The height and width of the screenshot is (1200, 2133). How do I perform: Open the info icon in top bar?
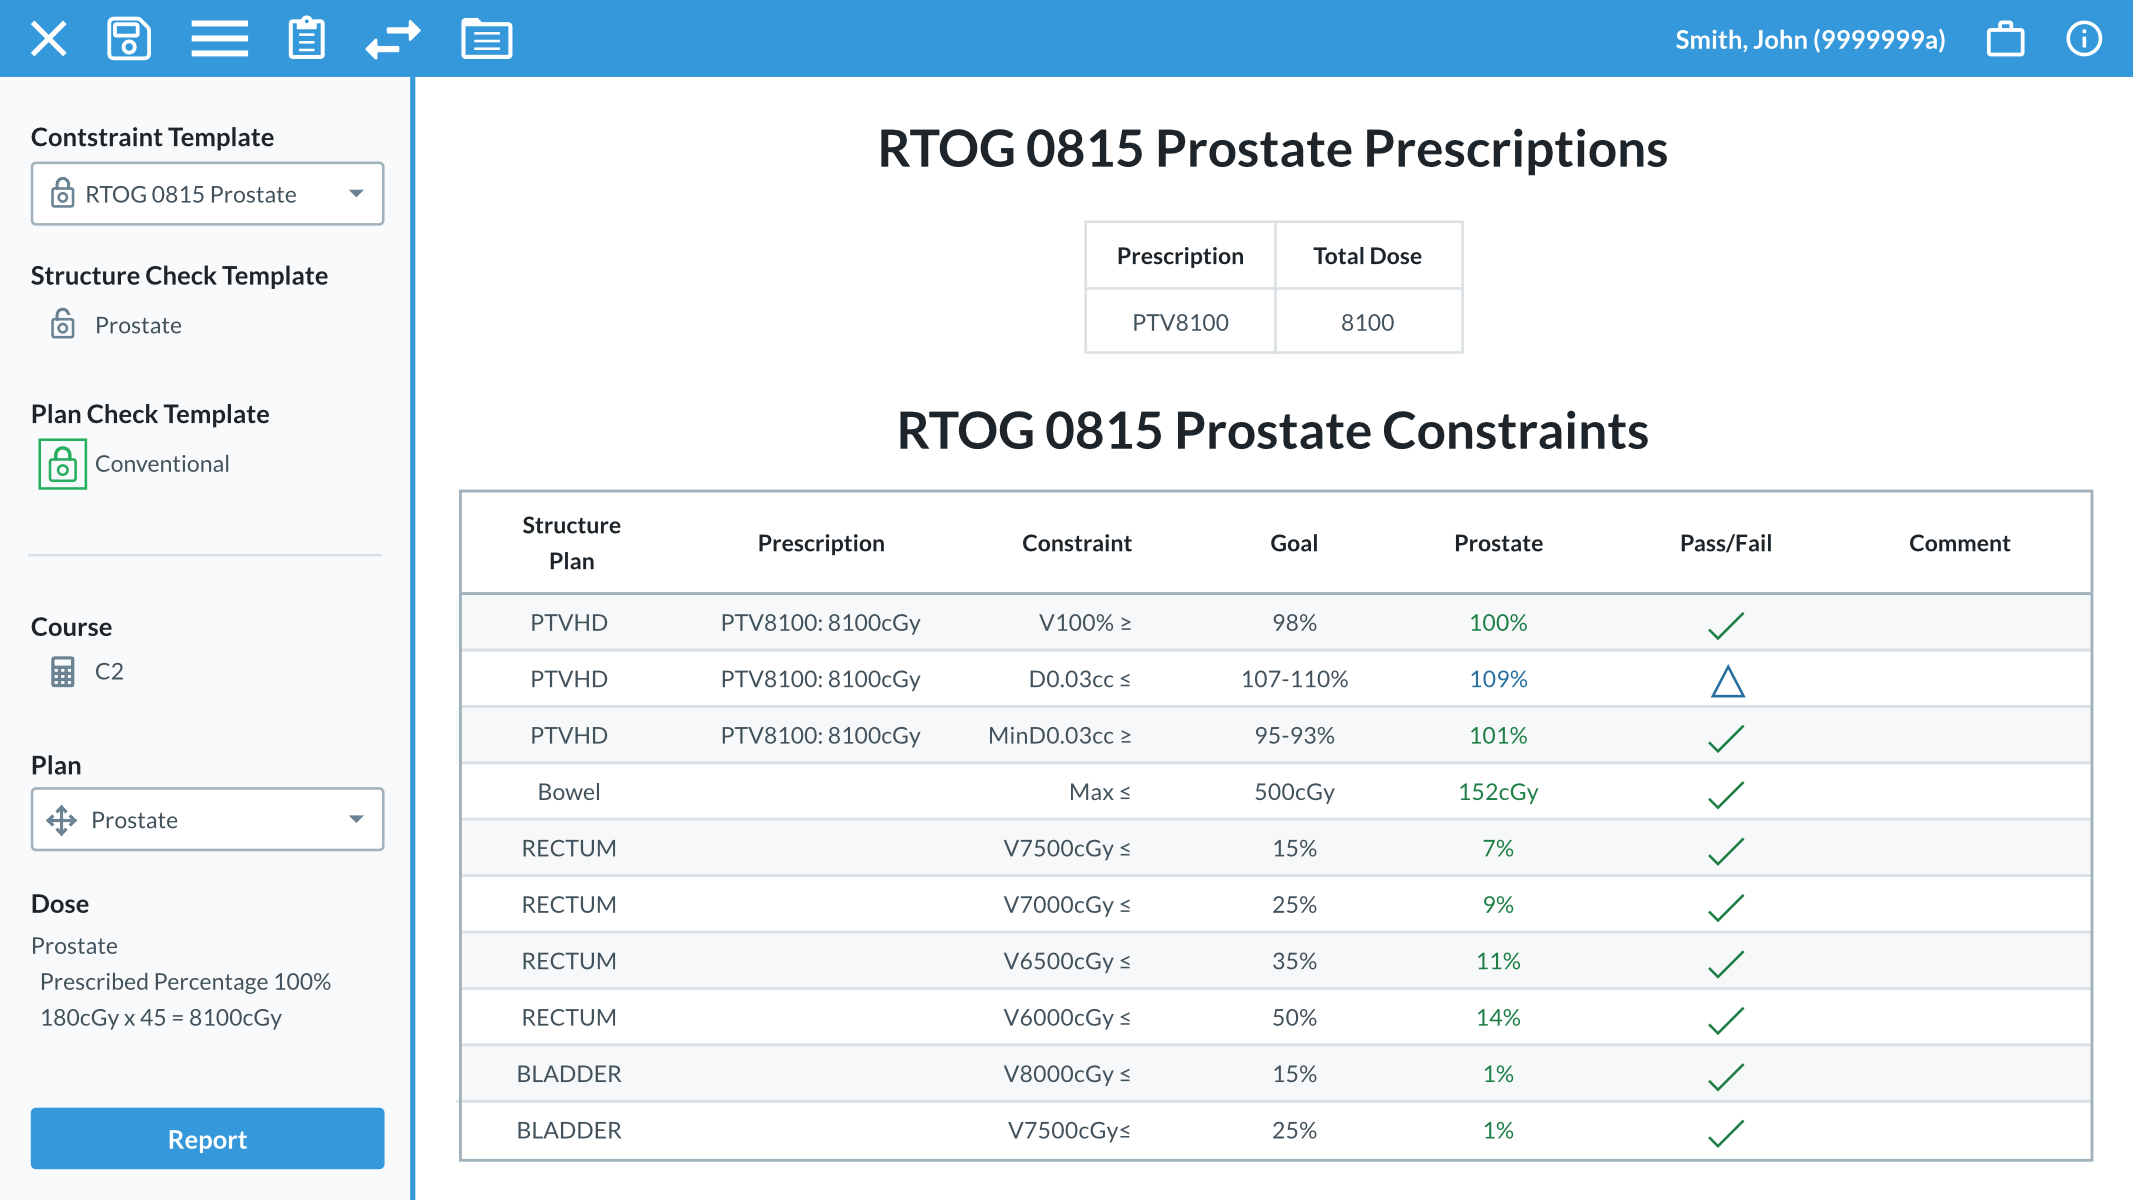(2084, 39)
